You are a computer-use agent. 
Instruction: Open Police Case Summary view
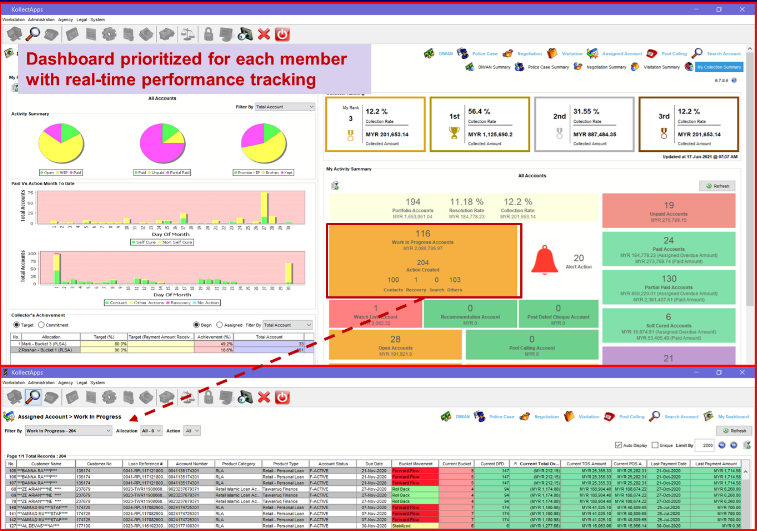pyautogui.click(x=542, y=67)
